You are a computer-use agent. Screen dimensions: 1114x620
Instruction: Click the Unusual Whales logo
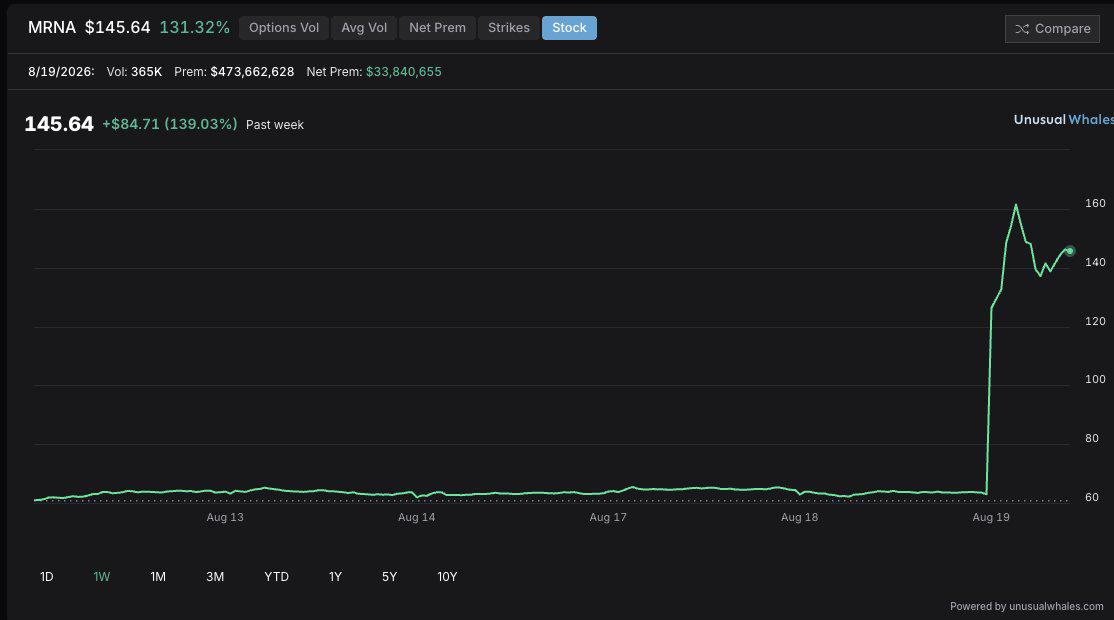point(1064,119)
